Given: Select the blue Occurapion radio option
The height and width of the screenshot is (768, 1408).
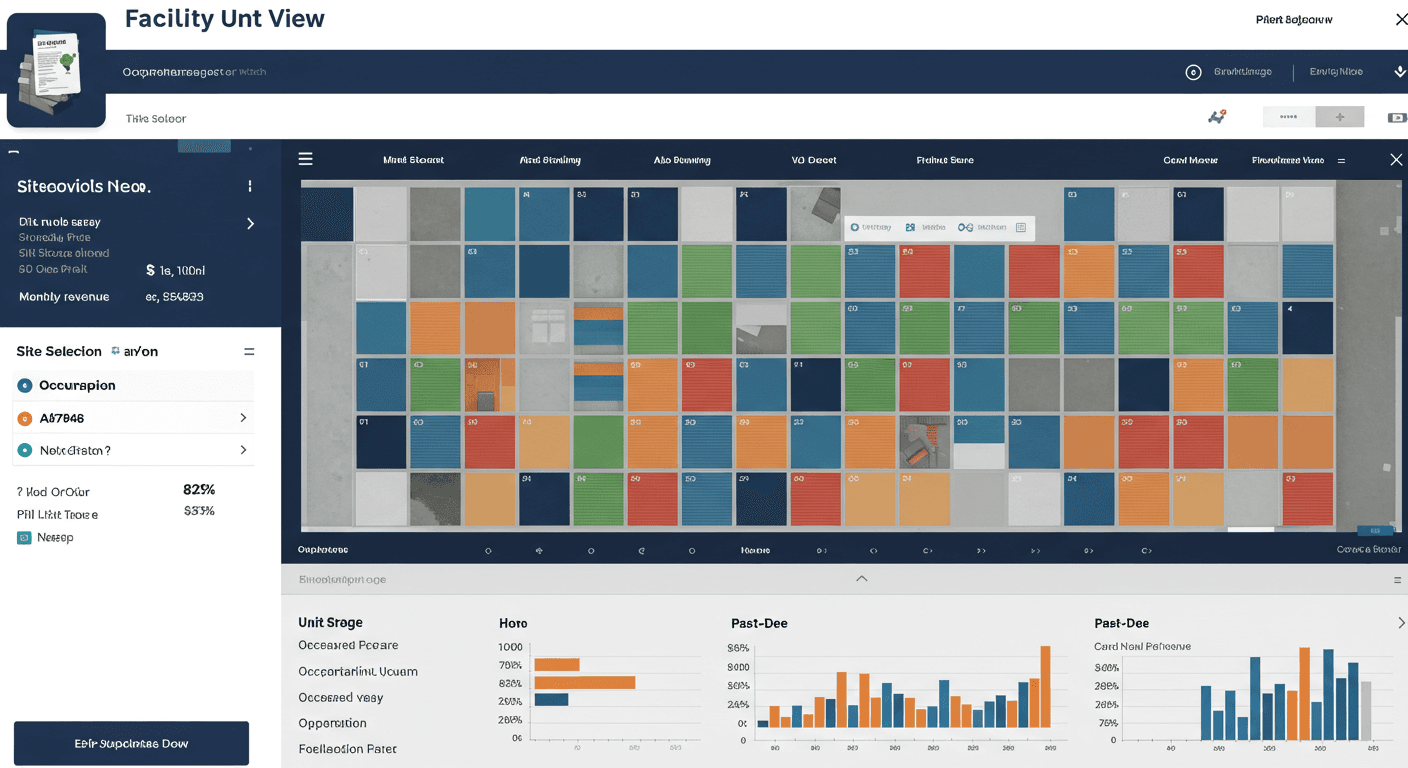Looking at the screenshot, I should tap(25, 385).
